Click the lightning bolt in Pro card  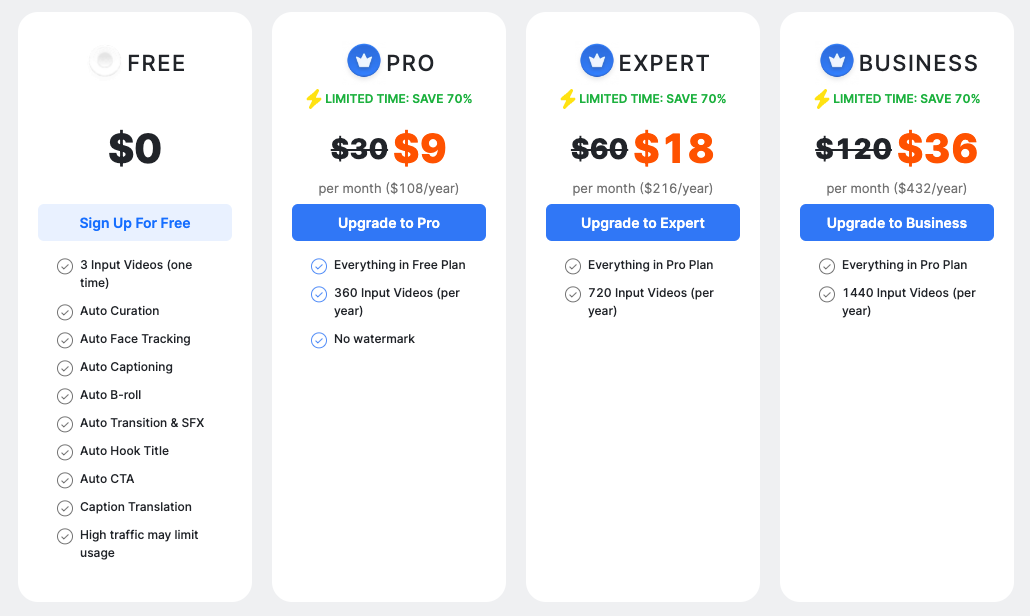(313, 99)
